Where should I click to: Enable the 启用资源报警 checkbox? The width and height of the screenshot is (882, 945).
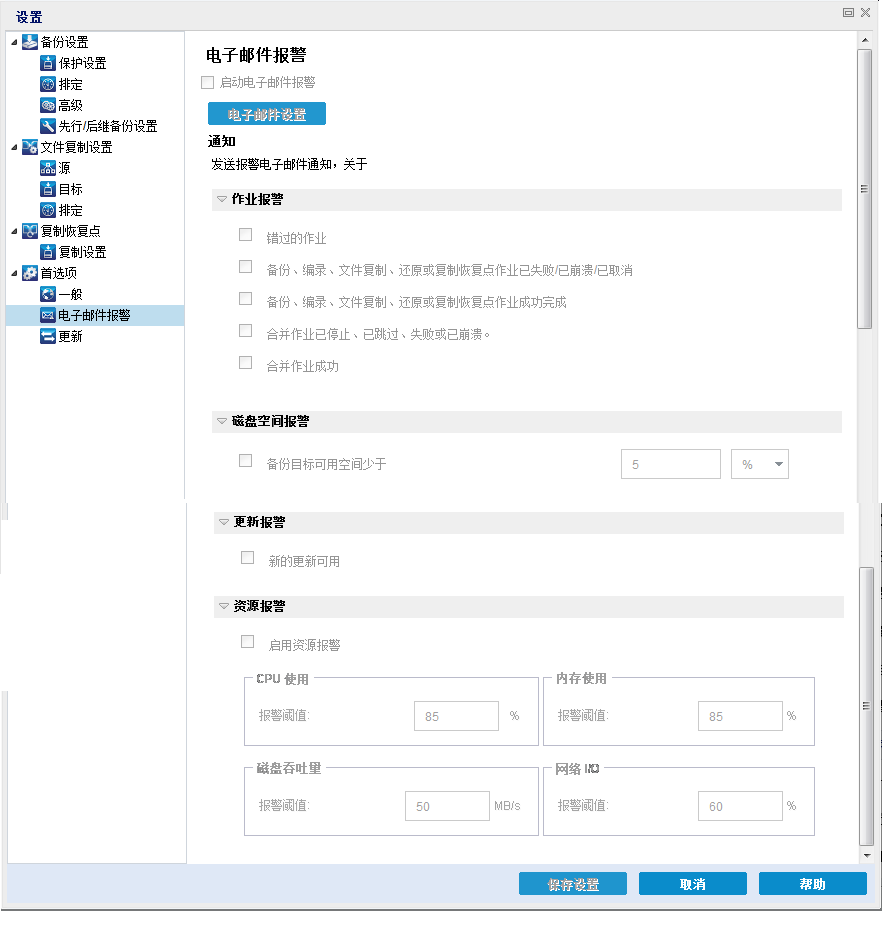[x=247, y=642]
